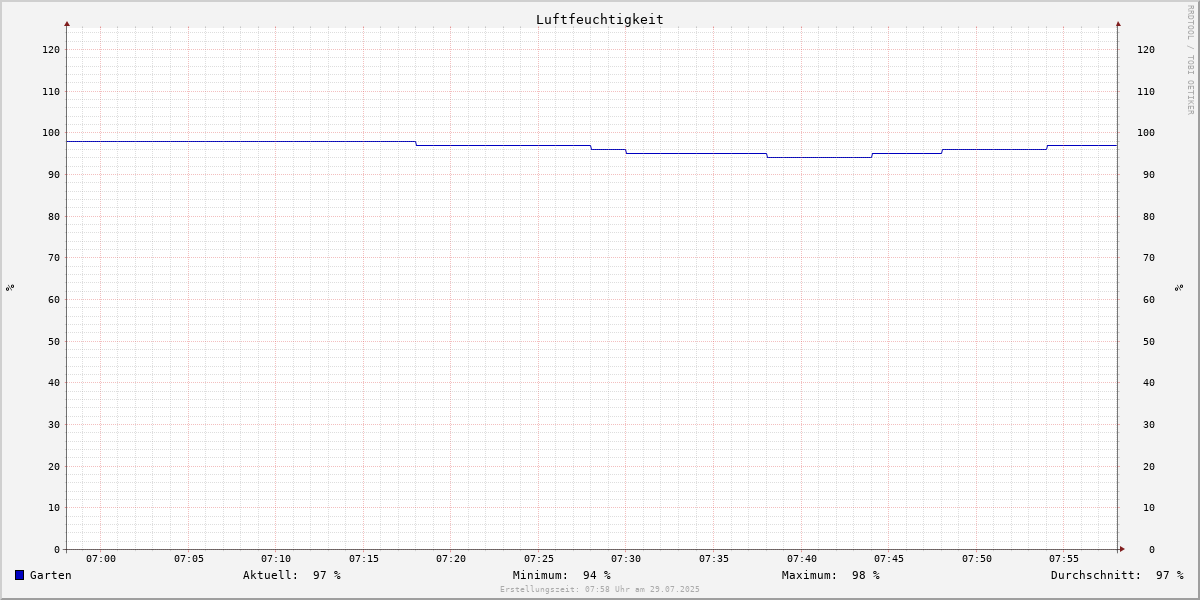Click the 80 label on left axis

54,217
